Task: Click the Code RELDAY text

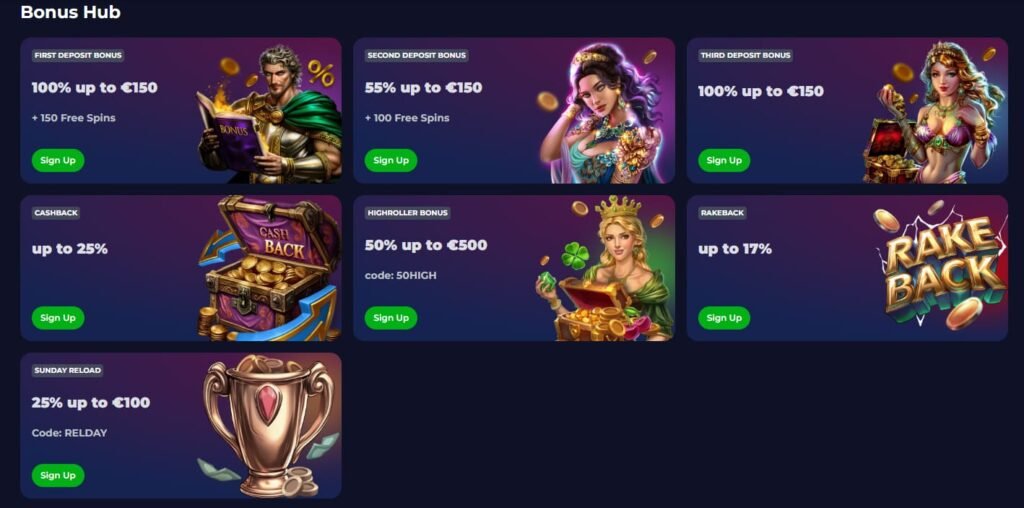Action: click(69, 433)
